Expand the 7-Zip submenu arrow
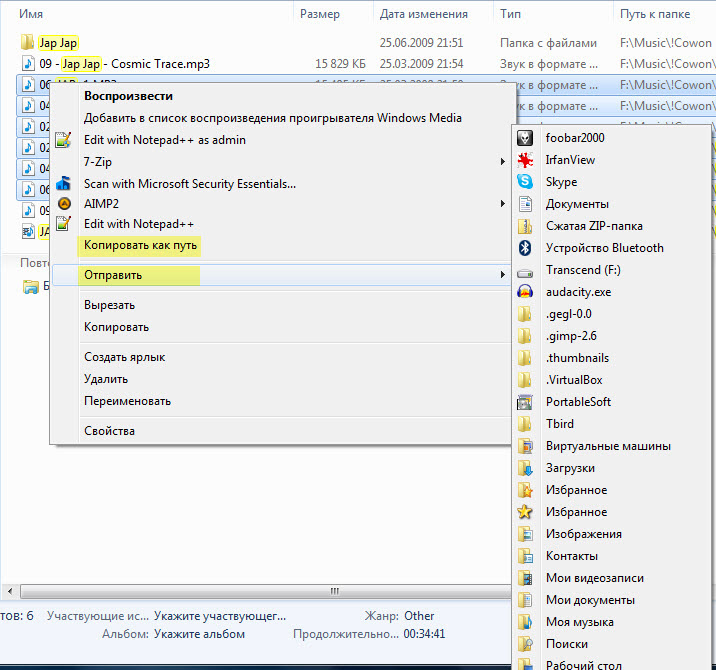 (x=503, y=162)
